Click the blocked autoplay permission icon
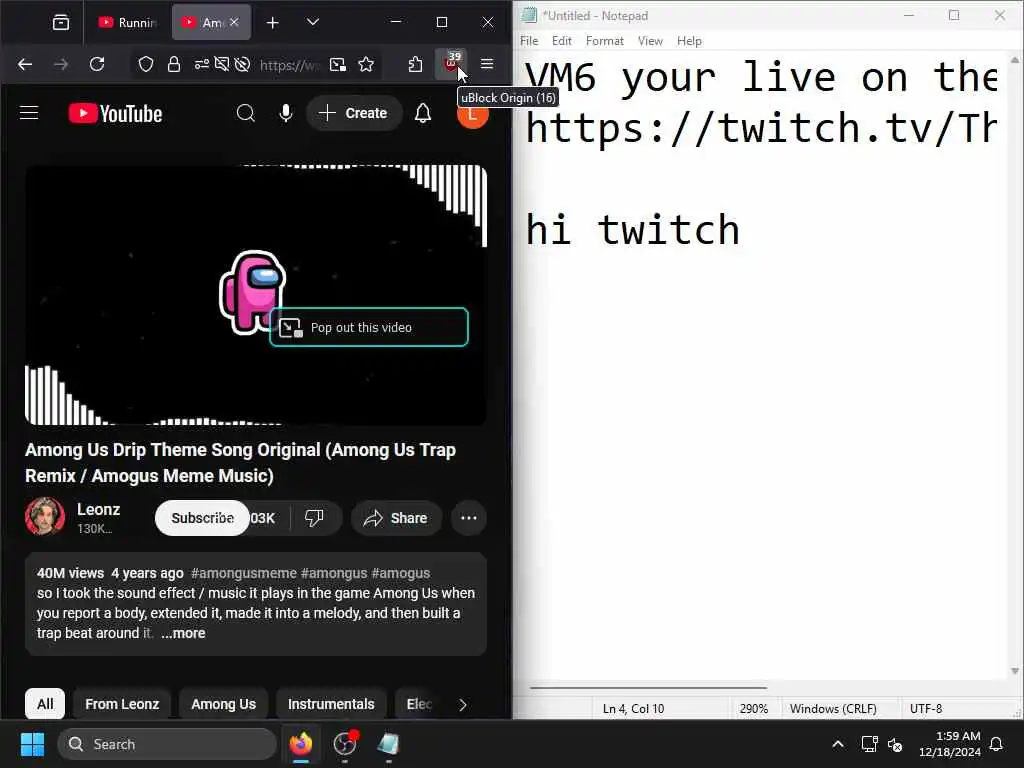Image resolution: width=1024 pixels, height=768 pixels. click(242, 64)
